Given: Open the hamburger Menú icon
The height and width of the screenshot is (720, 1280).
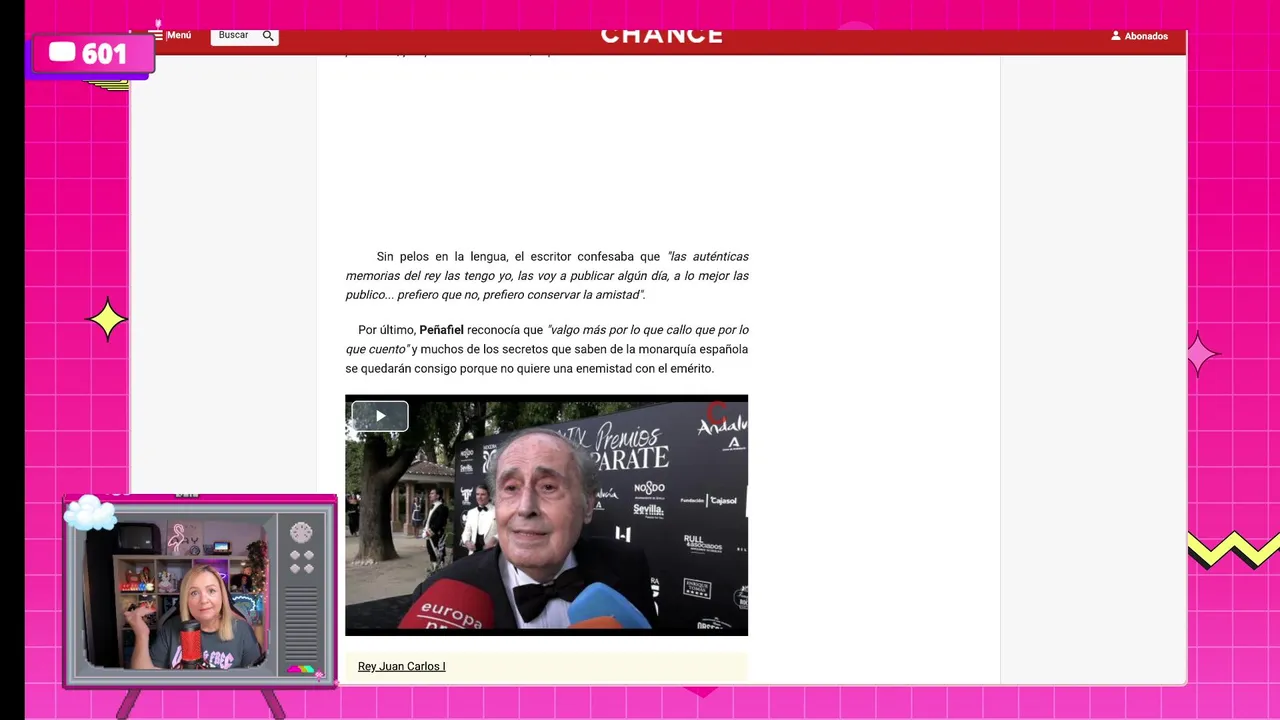Looking at the screenshot, I should click(156, 35).
